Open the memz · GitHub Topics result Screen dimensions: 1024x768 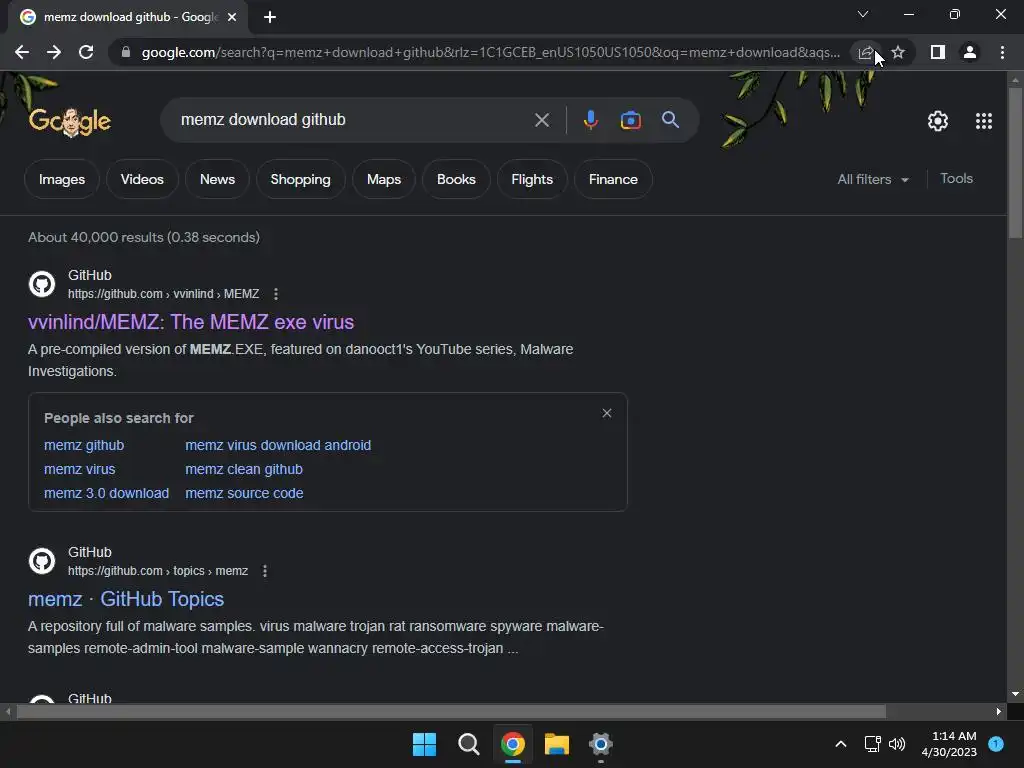(x=126, y=599)
